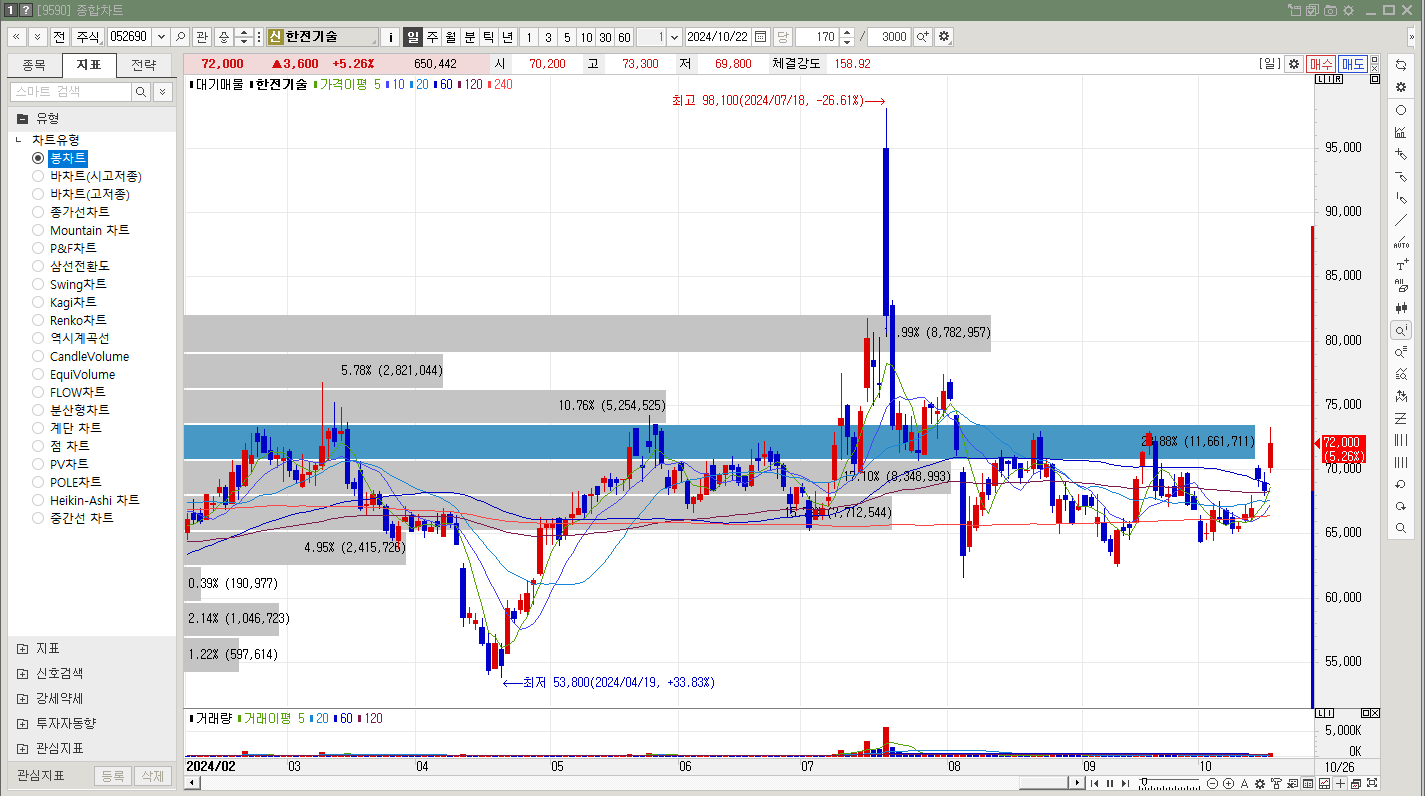Viewport: 1425px width, 796px height.
Task: Select the circle drawing tool
Action: click(1401, 110)
